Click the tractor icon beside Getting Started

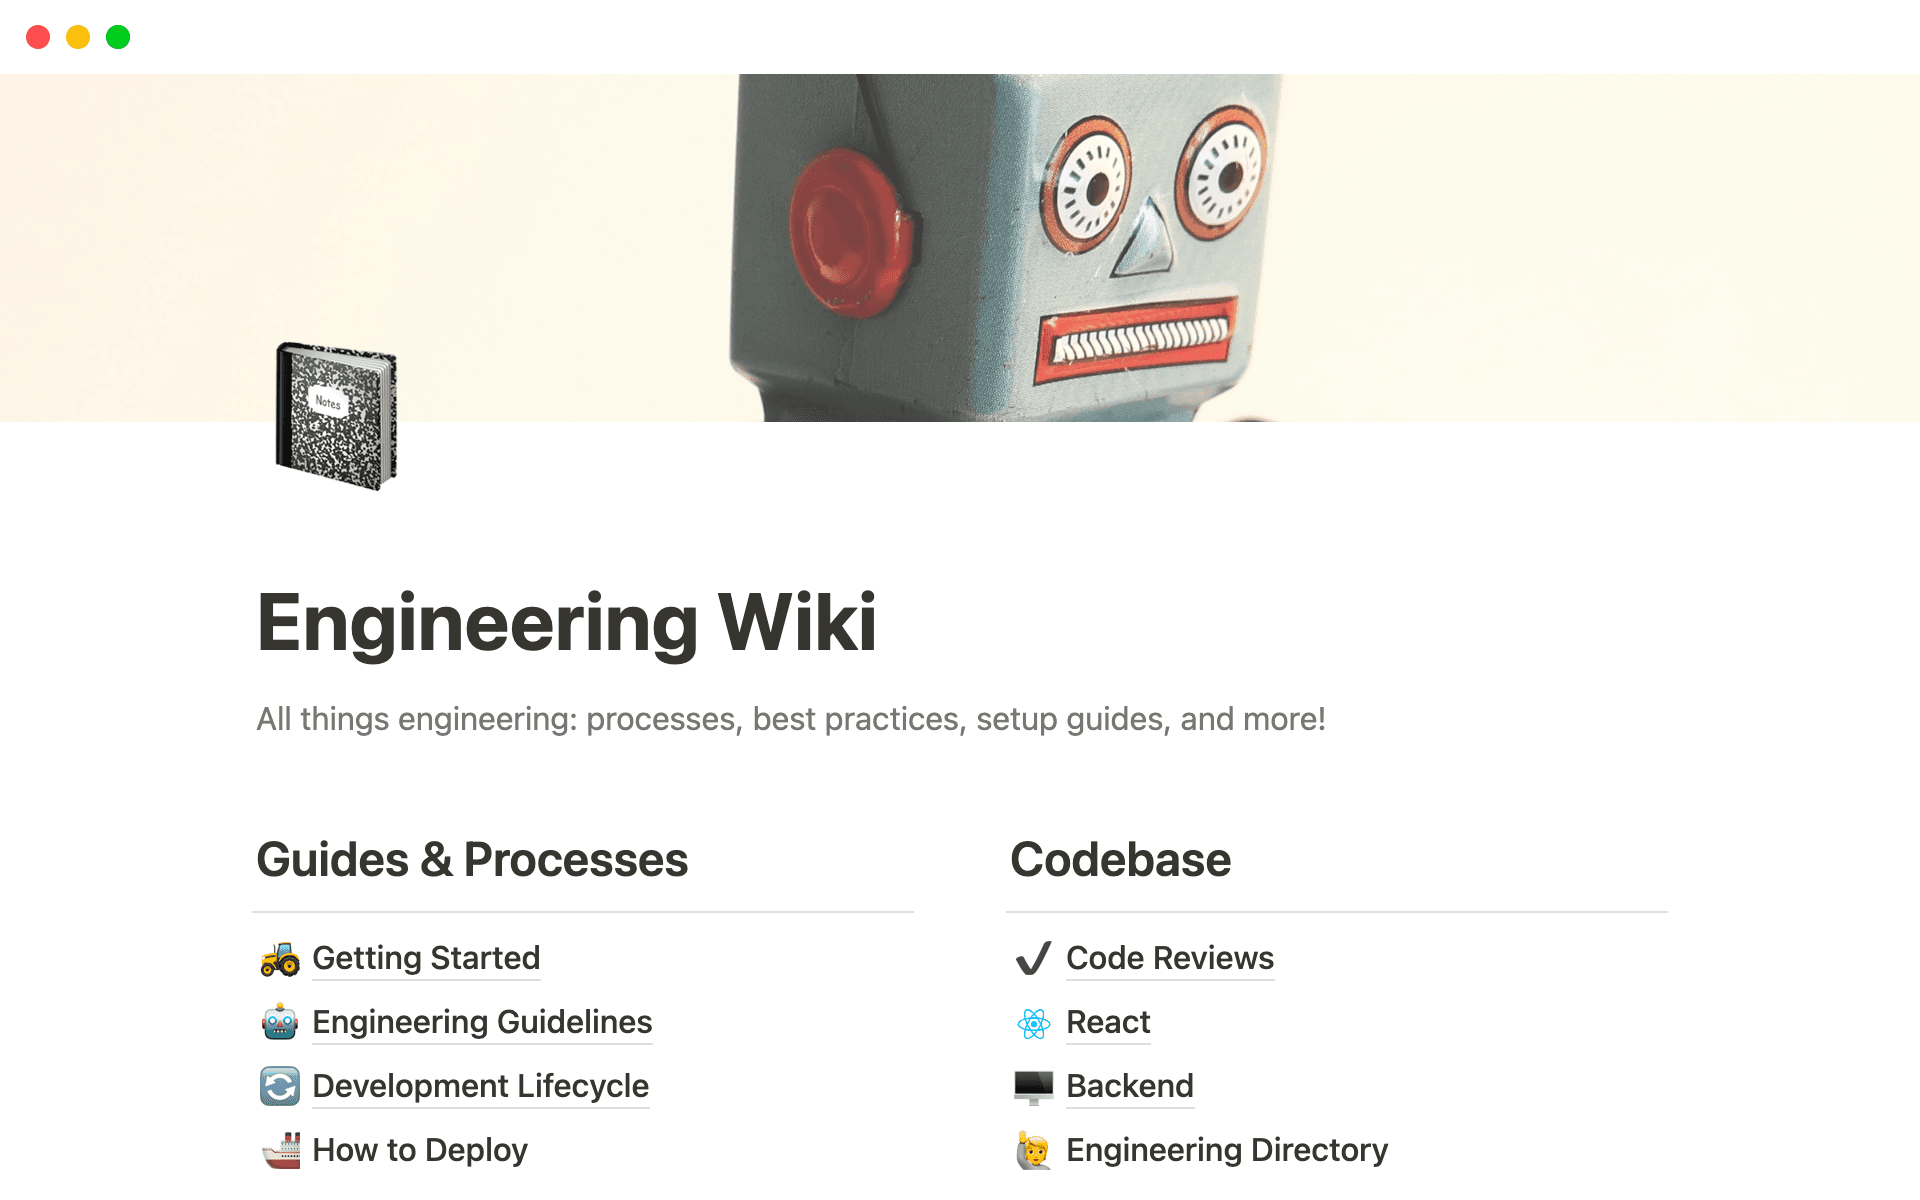tap(280, 958)
